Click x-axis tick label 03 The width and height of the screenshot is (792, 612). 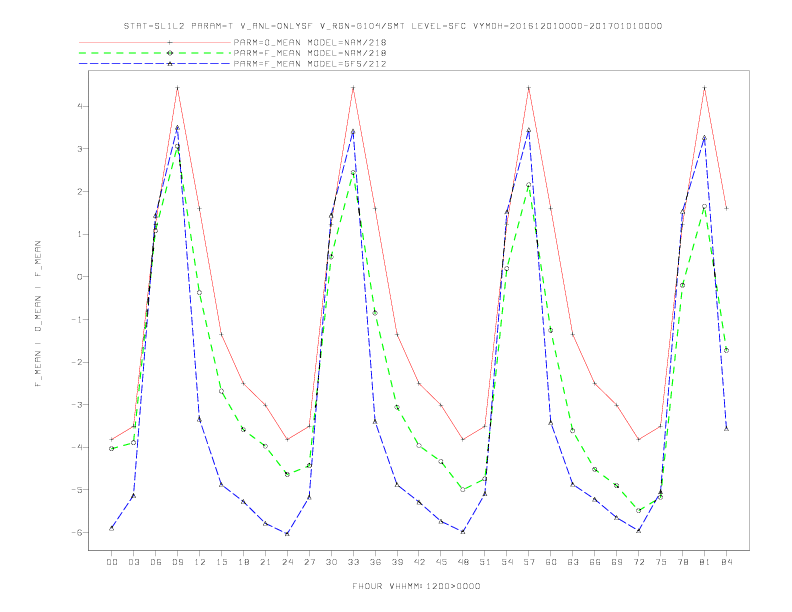[133, 562]
